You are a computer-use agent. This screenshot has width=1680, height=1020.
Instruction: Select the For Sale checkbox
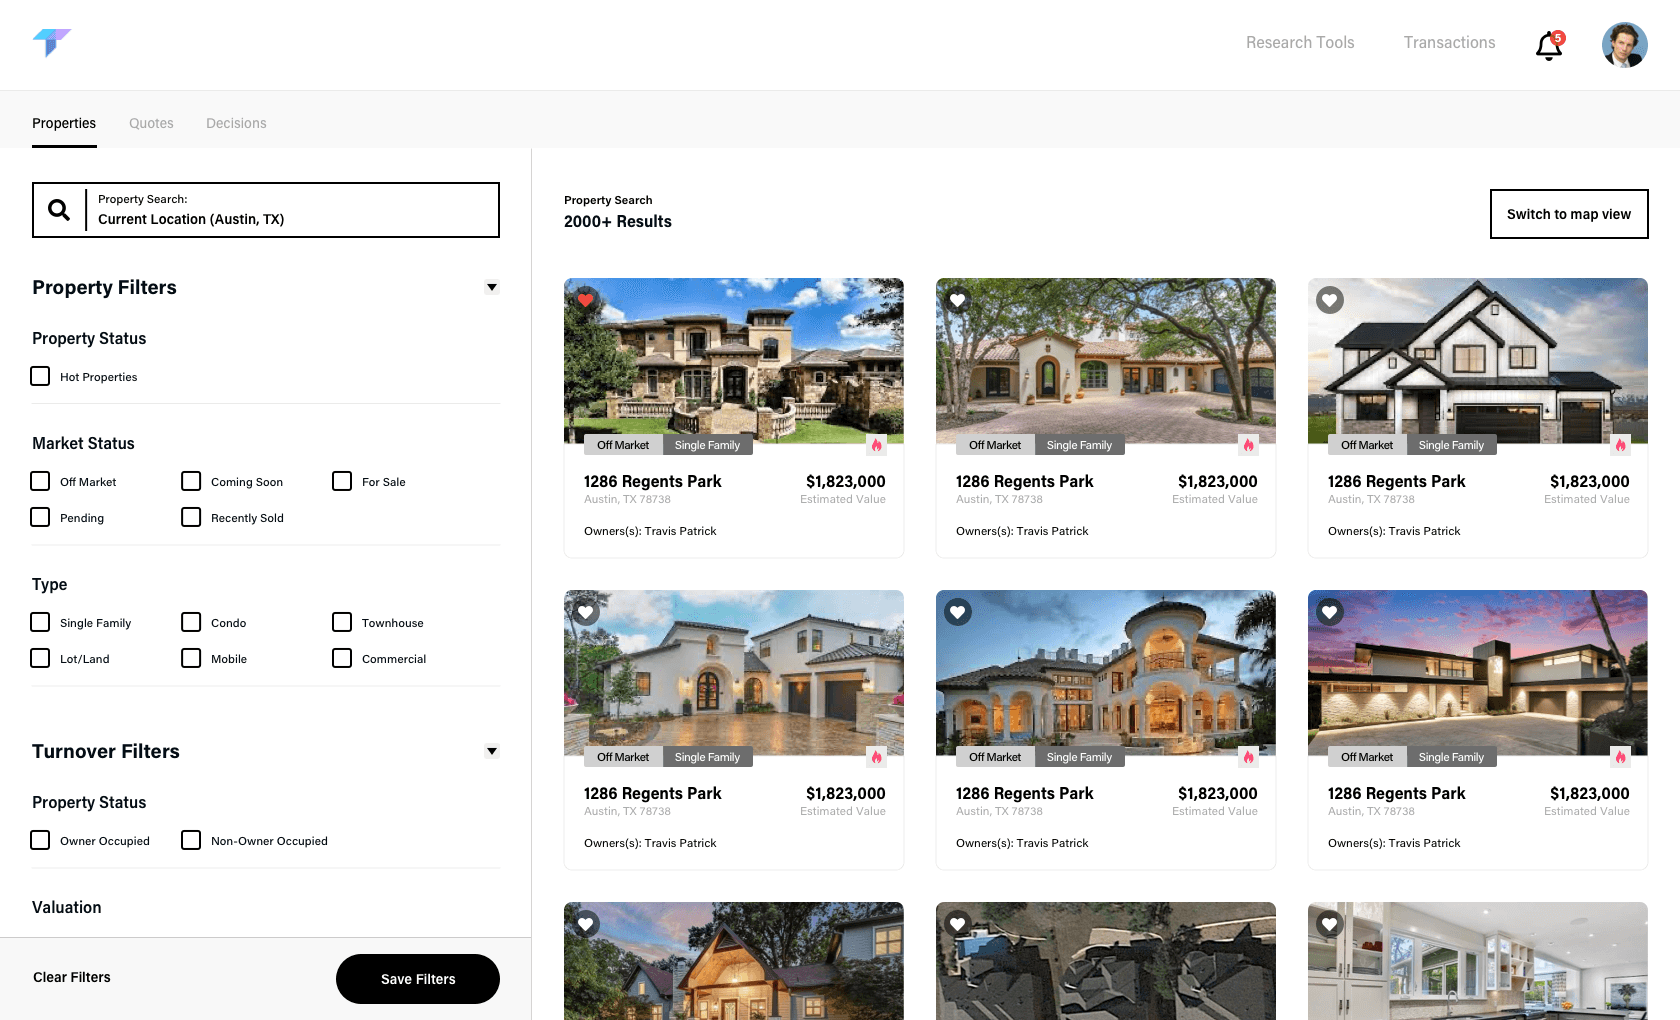click(x=342, y=481)
